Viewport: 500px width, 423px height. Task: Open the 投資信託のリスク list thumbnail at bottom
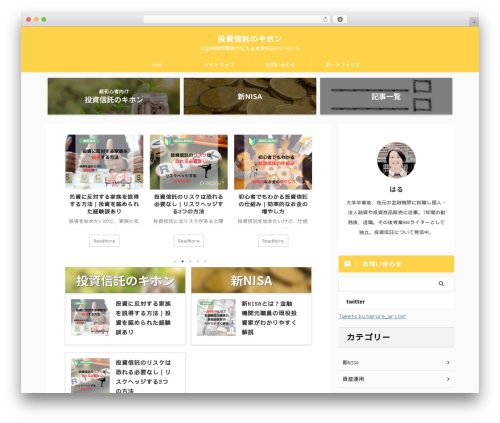(90, 375)
